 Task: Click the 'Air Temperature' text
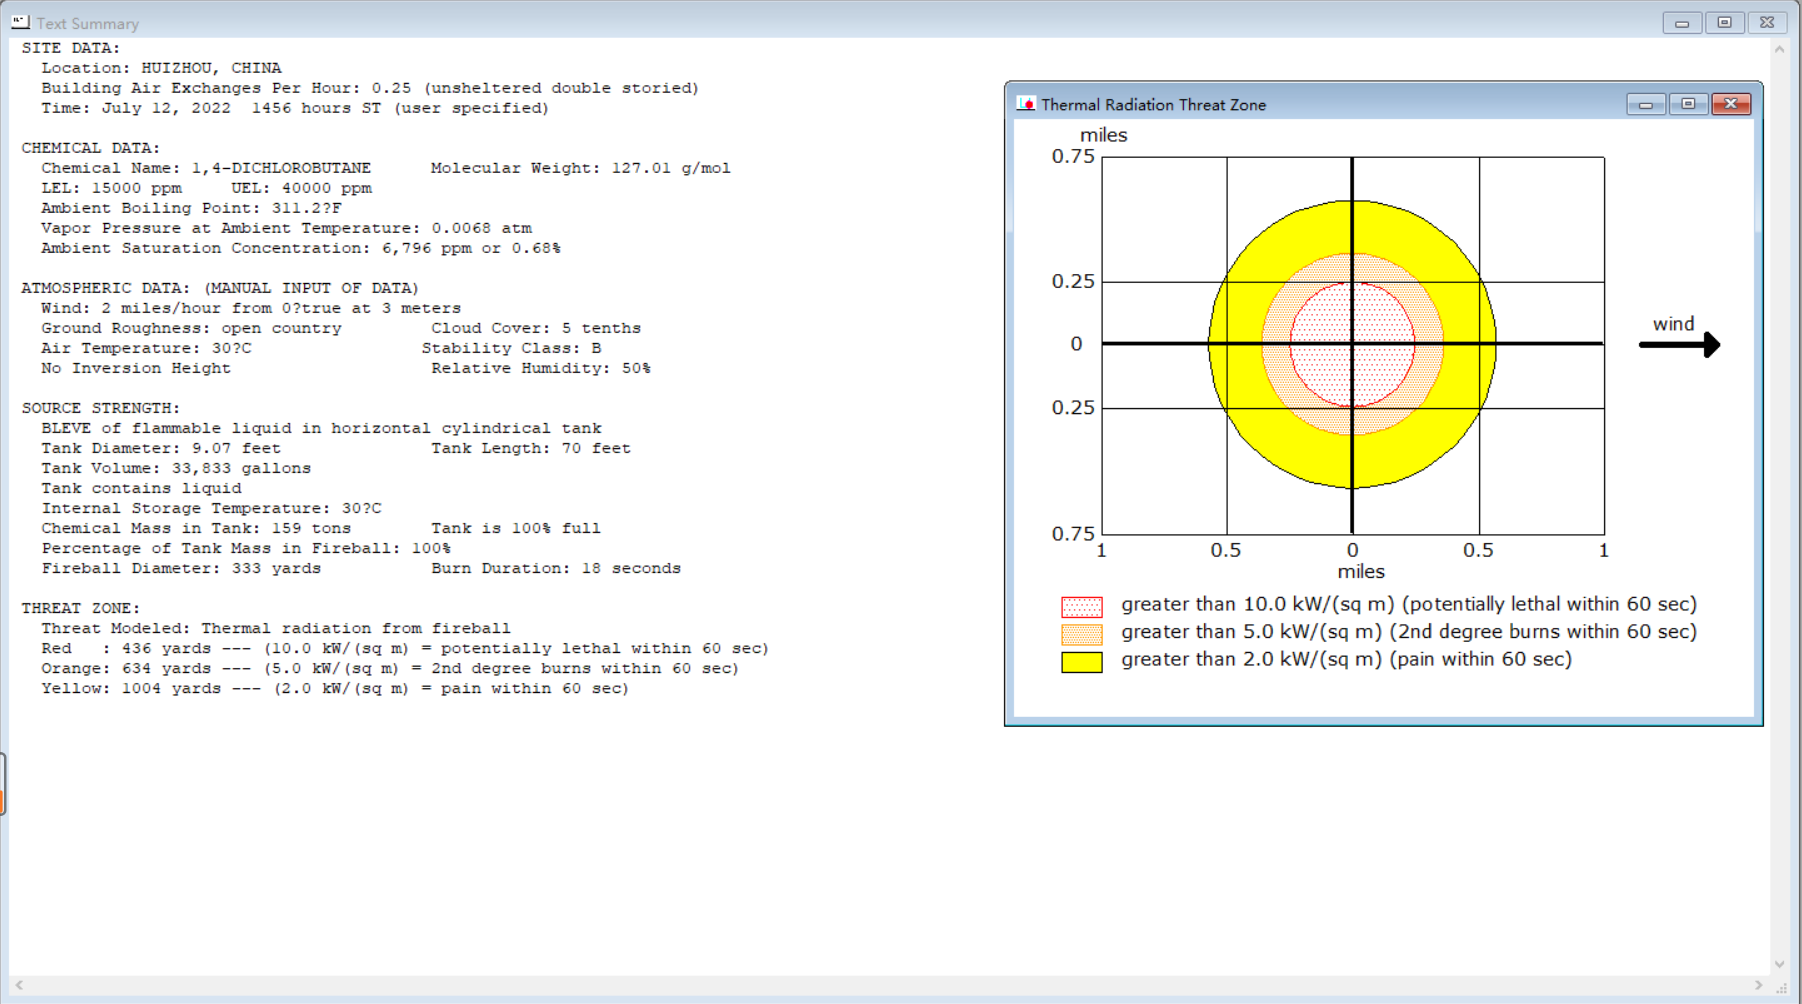(x=146, y=348)
